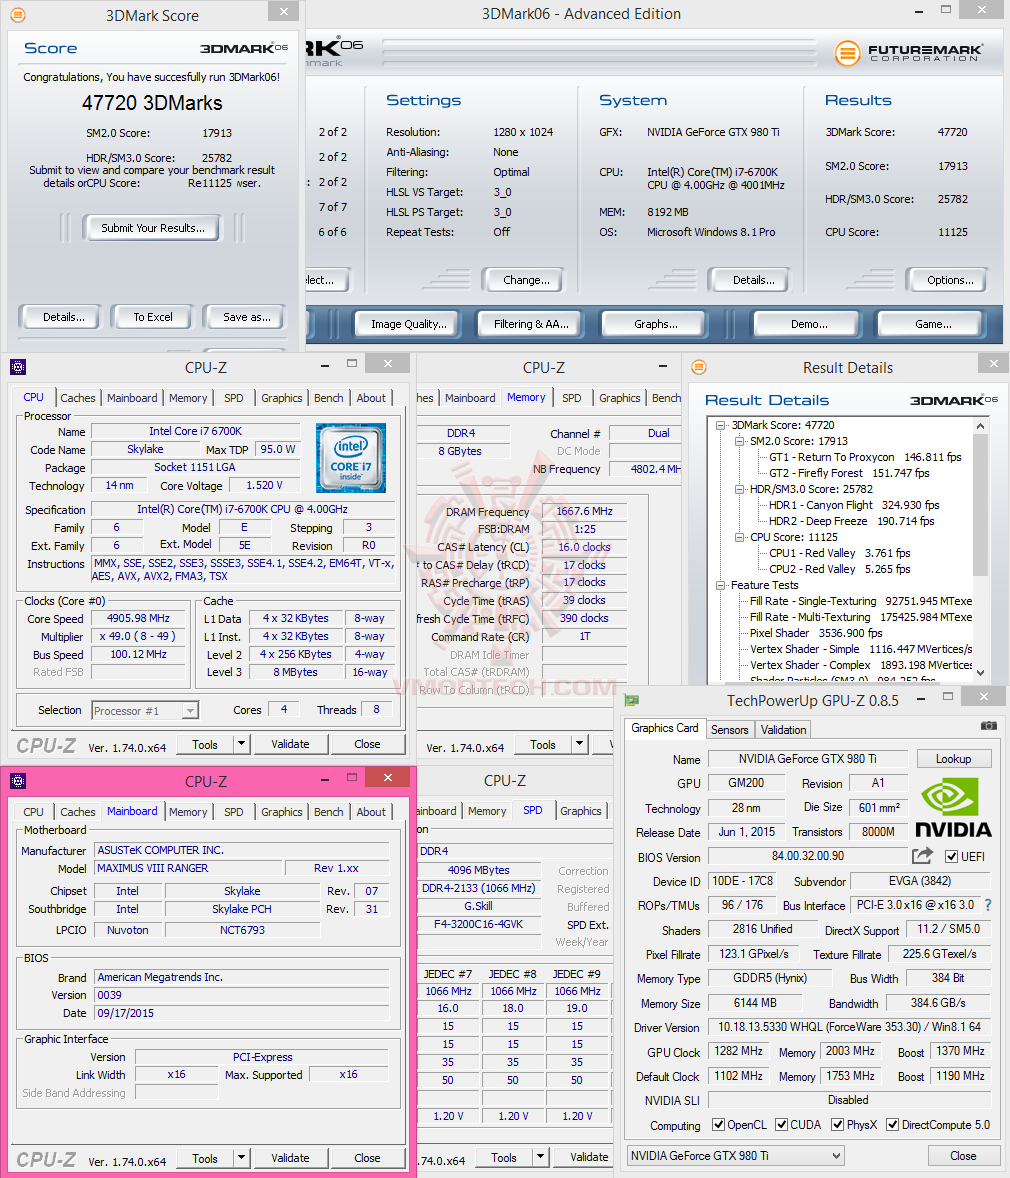
Task: Open Details in the 3DMark Score window
Action: 63,317
